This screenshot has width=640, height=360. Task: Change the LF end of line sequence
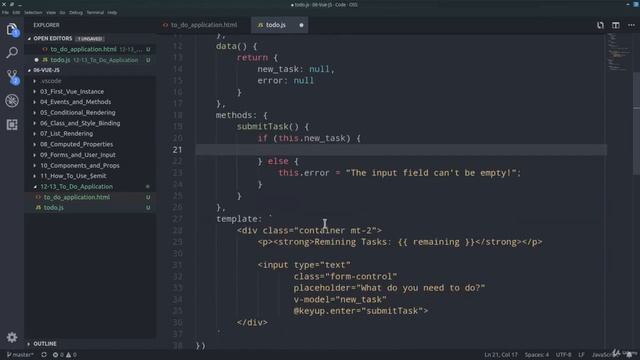pos(581,355)
